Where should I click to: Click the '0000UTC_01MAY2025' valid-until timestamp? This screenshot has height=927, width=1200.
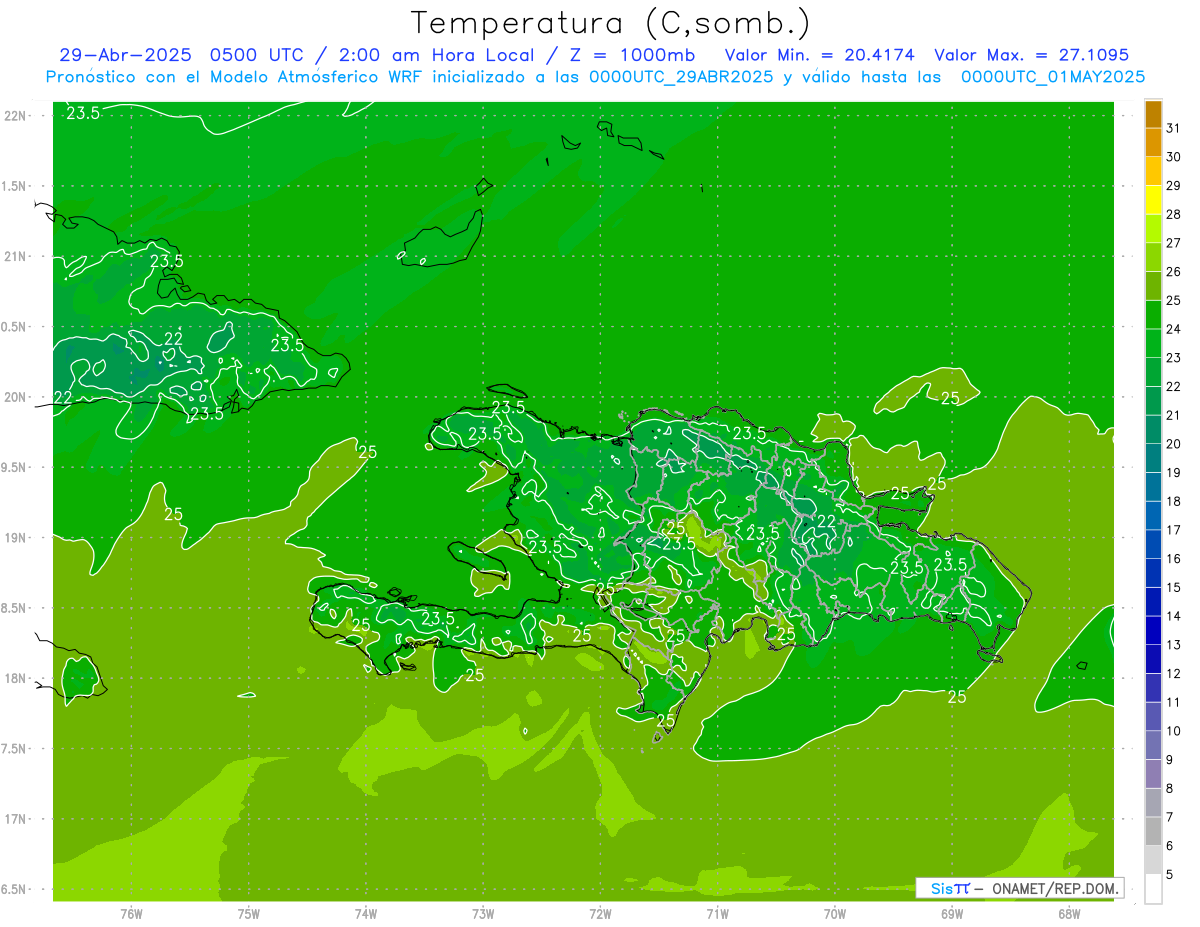(x=1052, y=77)
